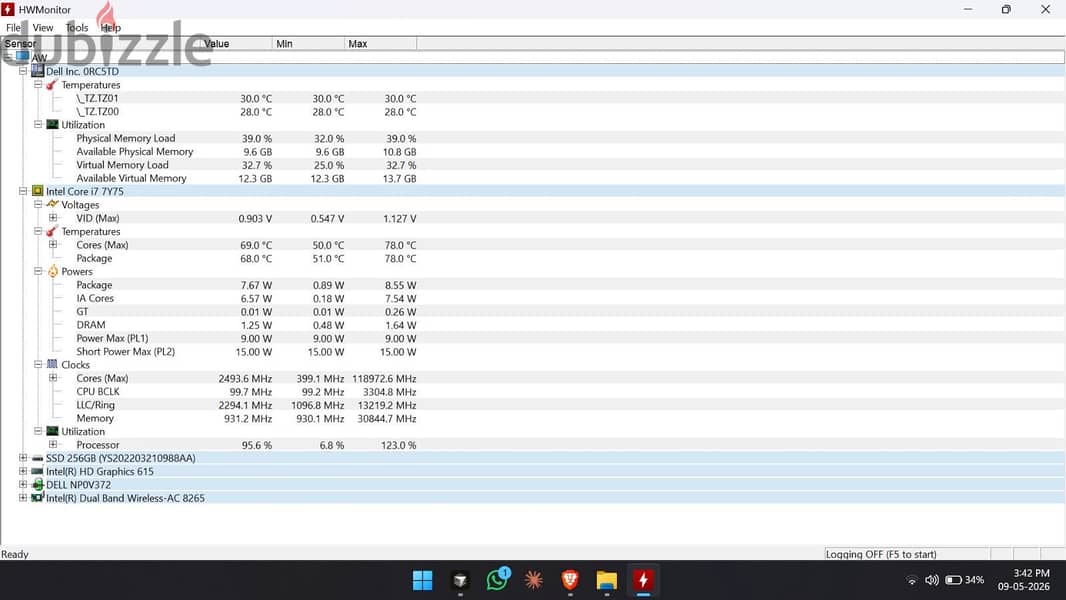Click the CPU Utilization chip icon
1066x600 pixels.
(52, 431)
